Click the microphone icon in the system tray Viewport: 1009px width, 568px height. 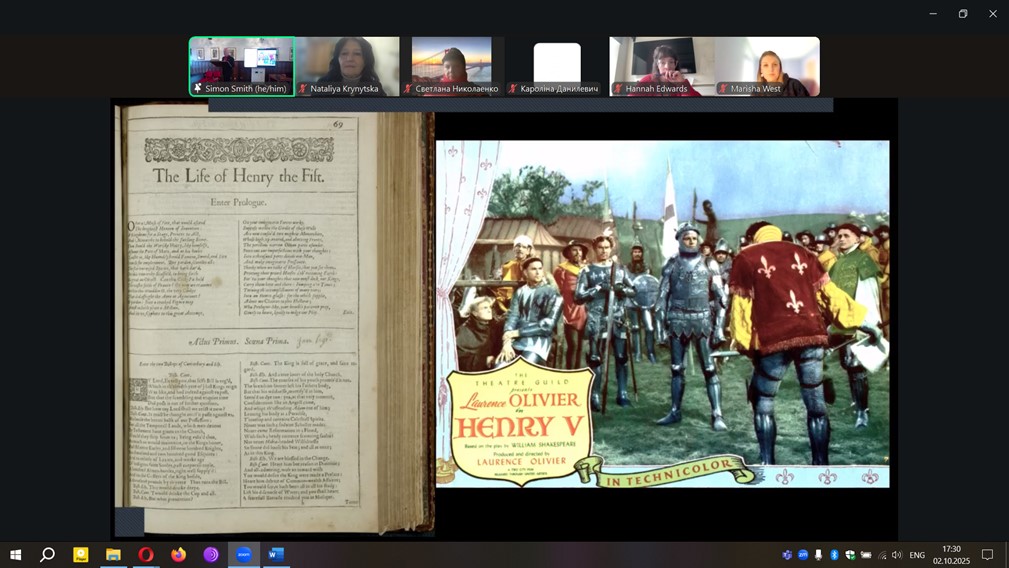[x=819, y=555]
